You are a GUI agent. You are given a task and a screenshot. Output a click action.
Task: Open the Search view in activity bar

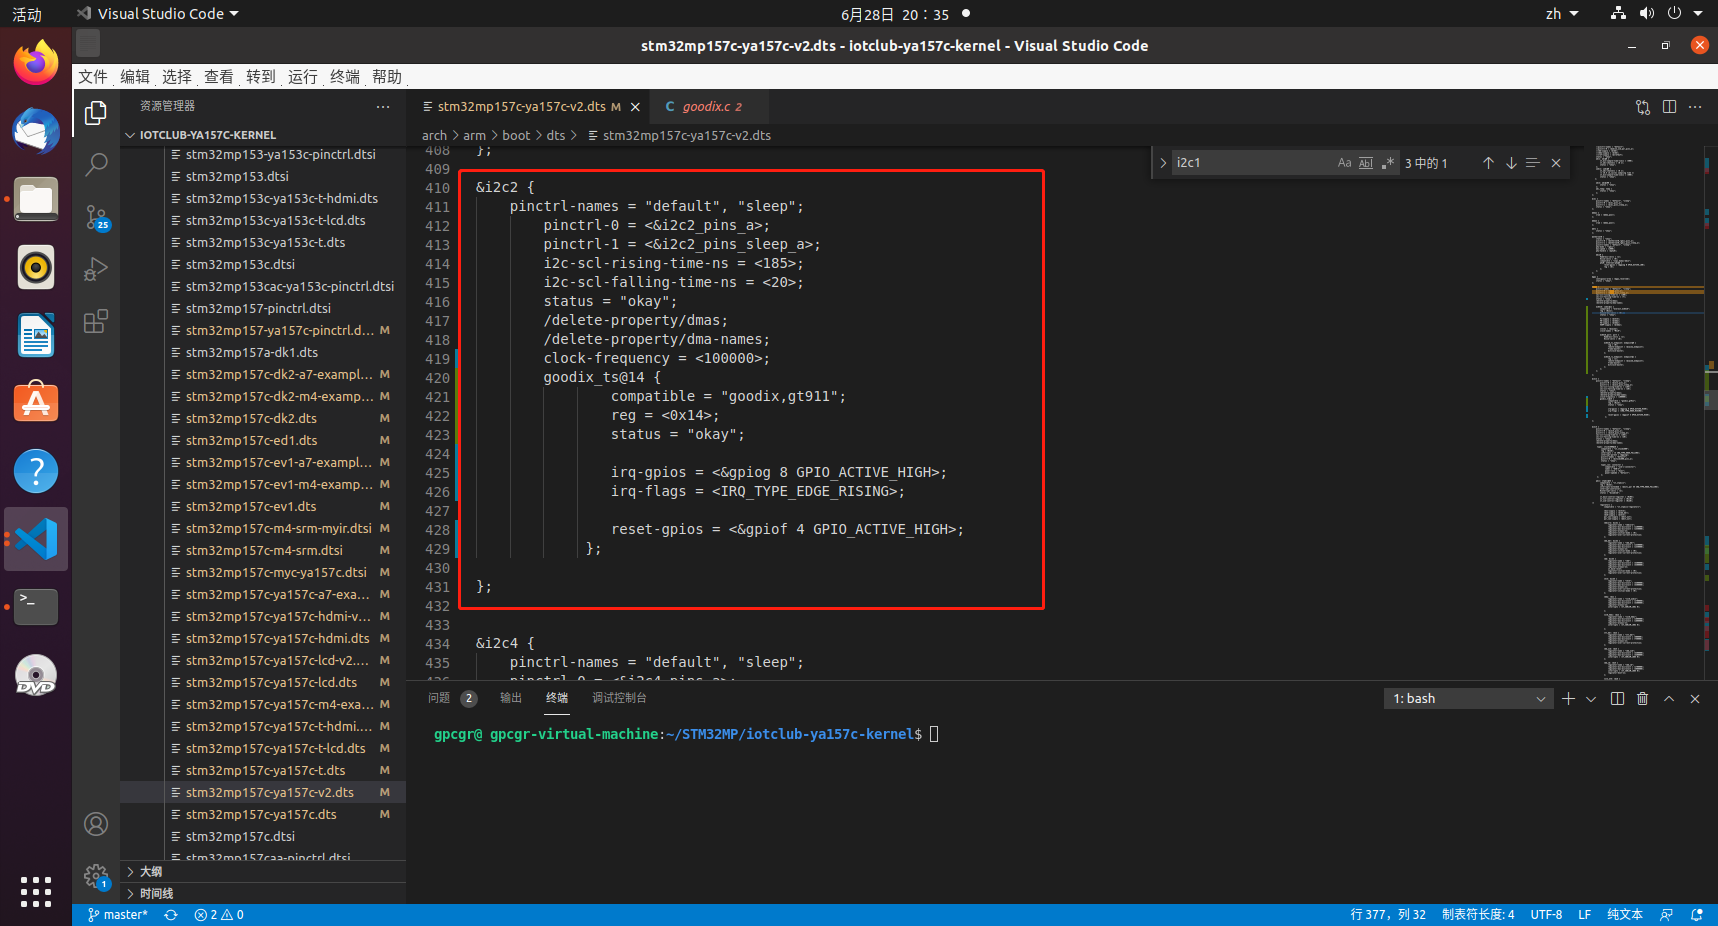(x=96, y=165)
